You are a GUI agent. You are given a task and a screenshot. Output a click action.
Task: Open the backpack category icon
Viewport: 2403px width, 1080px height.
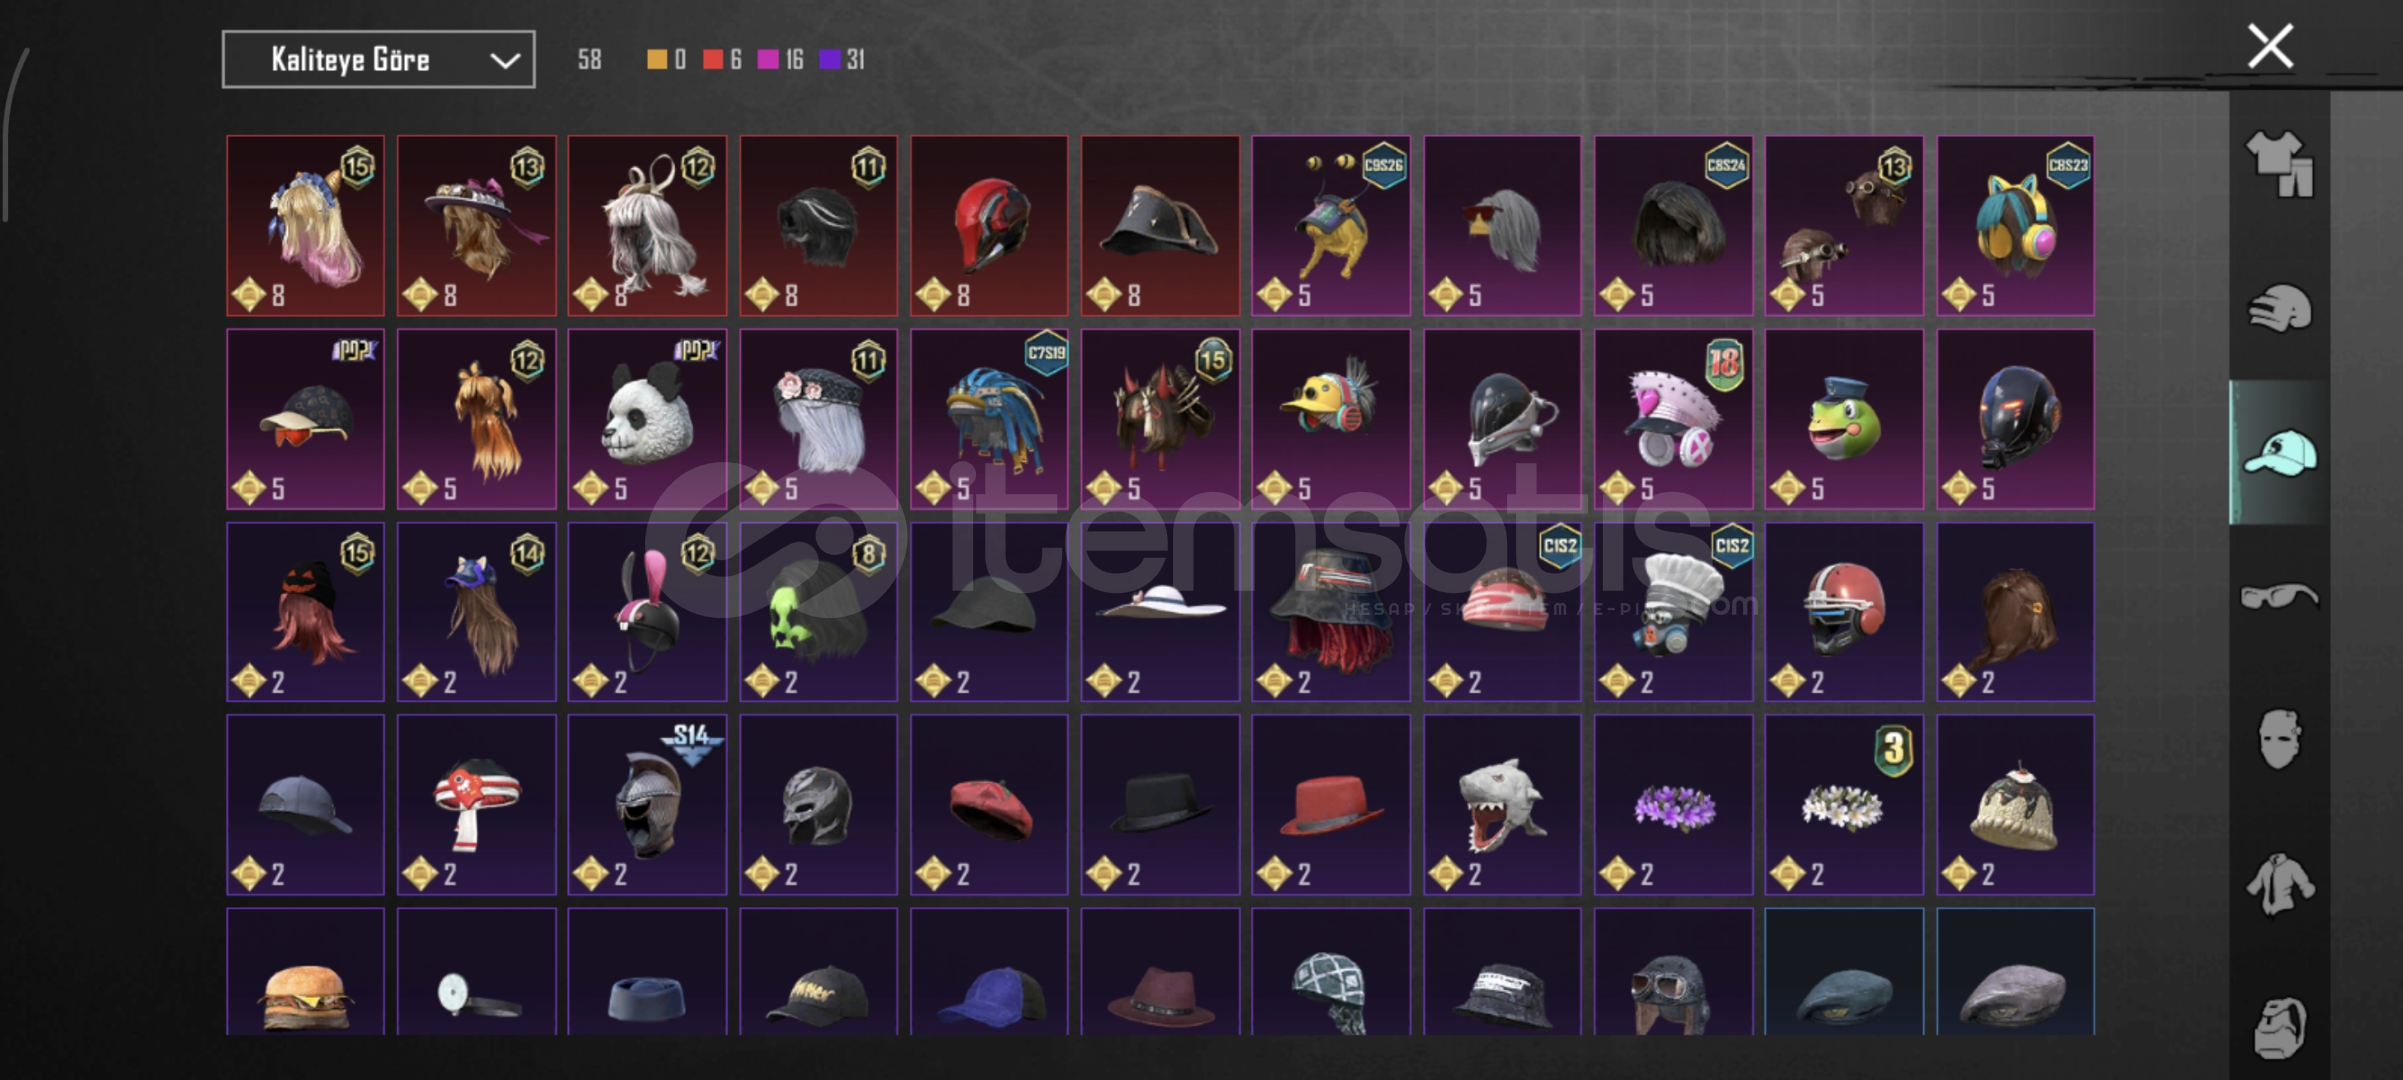(2280, 1027)
